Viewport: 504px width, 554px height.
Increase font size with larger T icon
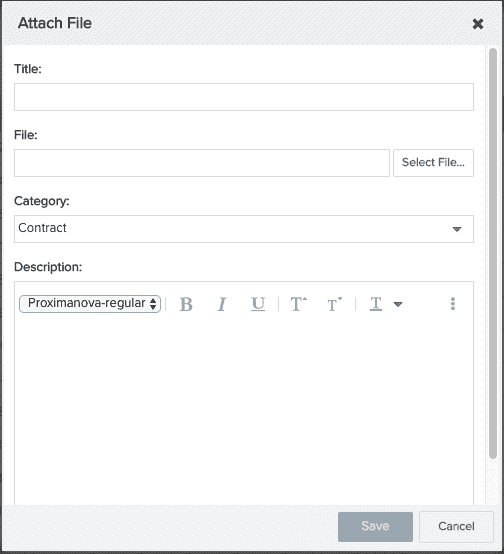click(x=298, y=304)
